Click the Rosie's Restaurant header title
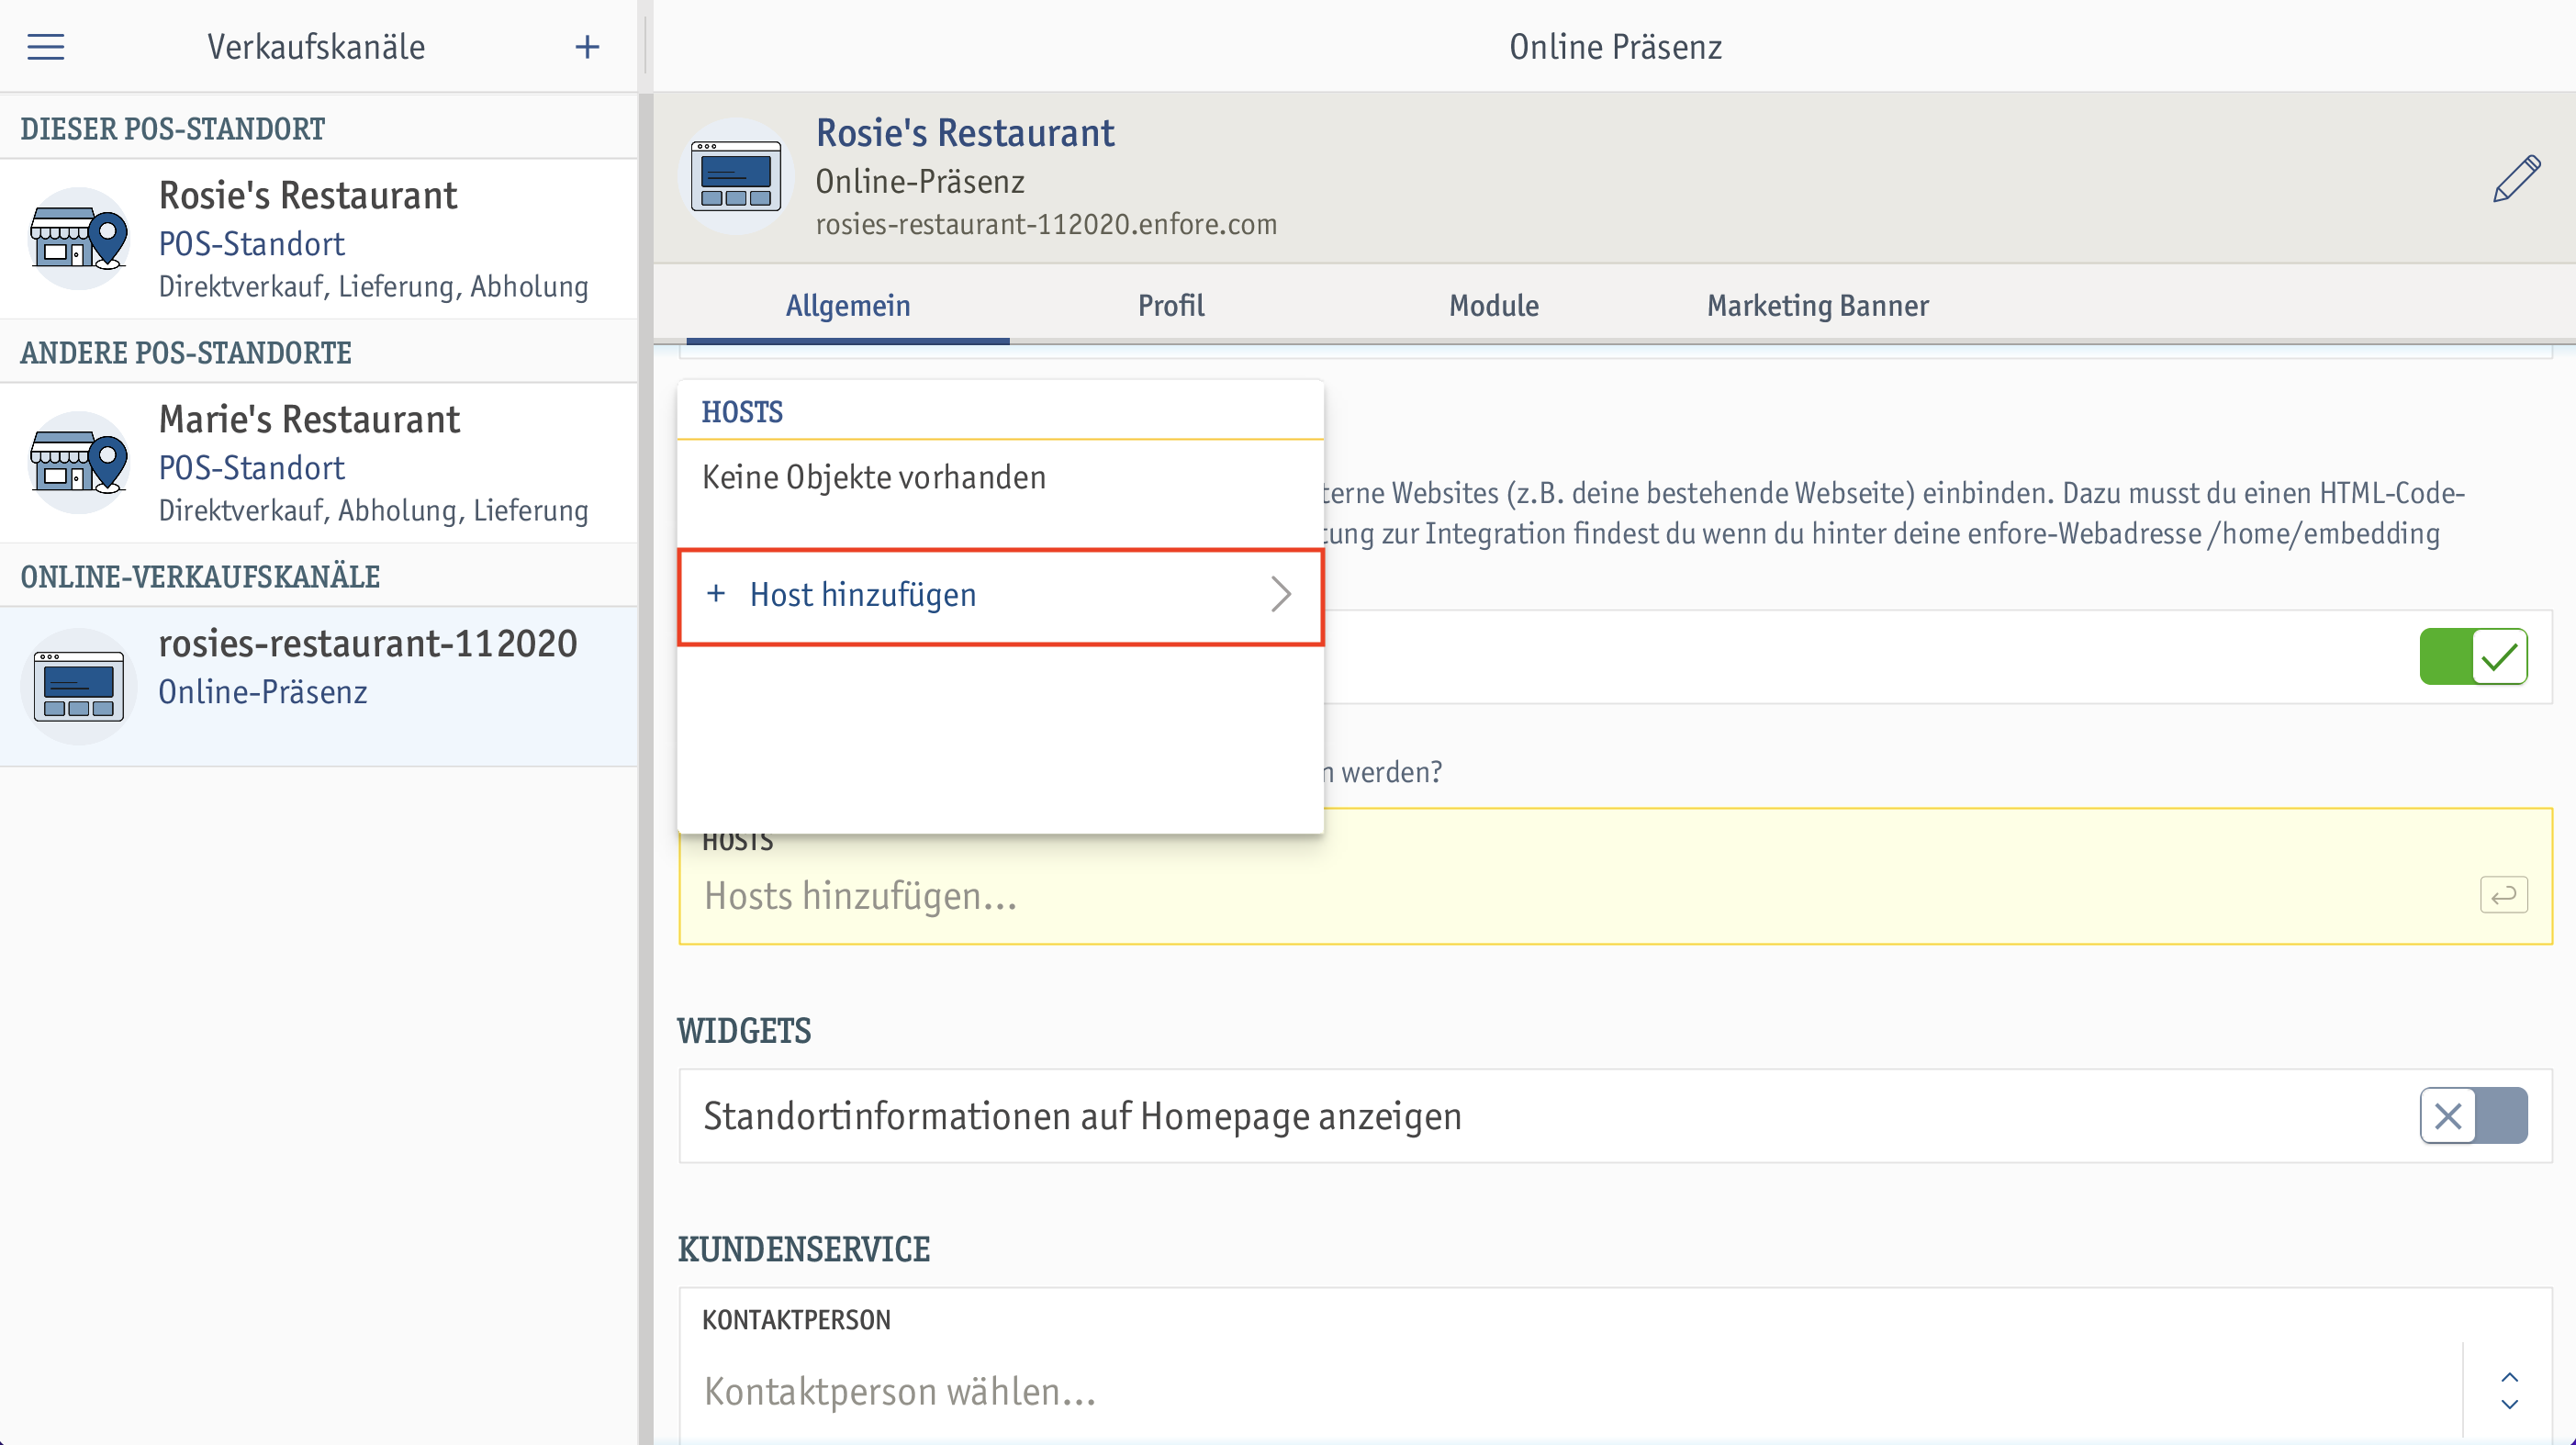This screenshot has width=2576, height=1445. click(964, 133)
